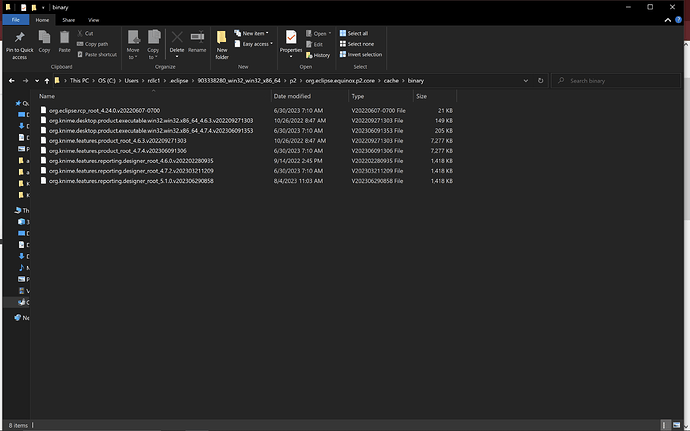The height and width of the screenshot is (431, 690).
Task: Click OS (C:) in the address path
Action: 106,81
